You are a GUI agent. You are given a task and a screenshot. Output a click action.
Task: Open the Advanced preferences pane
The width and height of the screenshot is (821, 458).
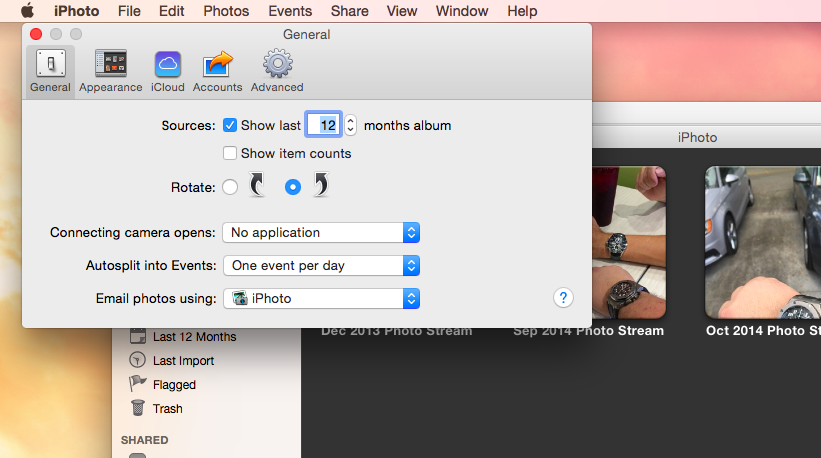tap(277, 71)
